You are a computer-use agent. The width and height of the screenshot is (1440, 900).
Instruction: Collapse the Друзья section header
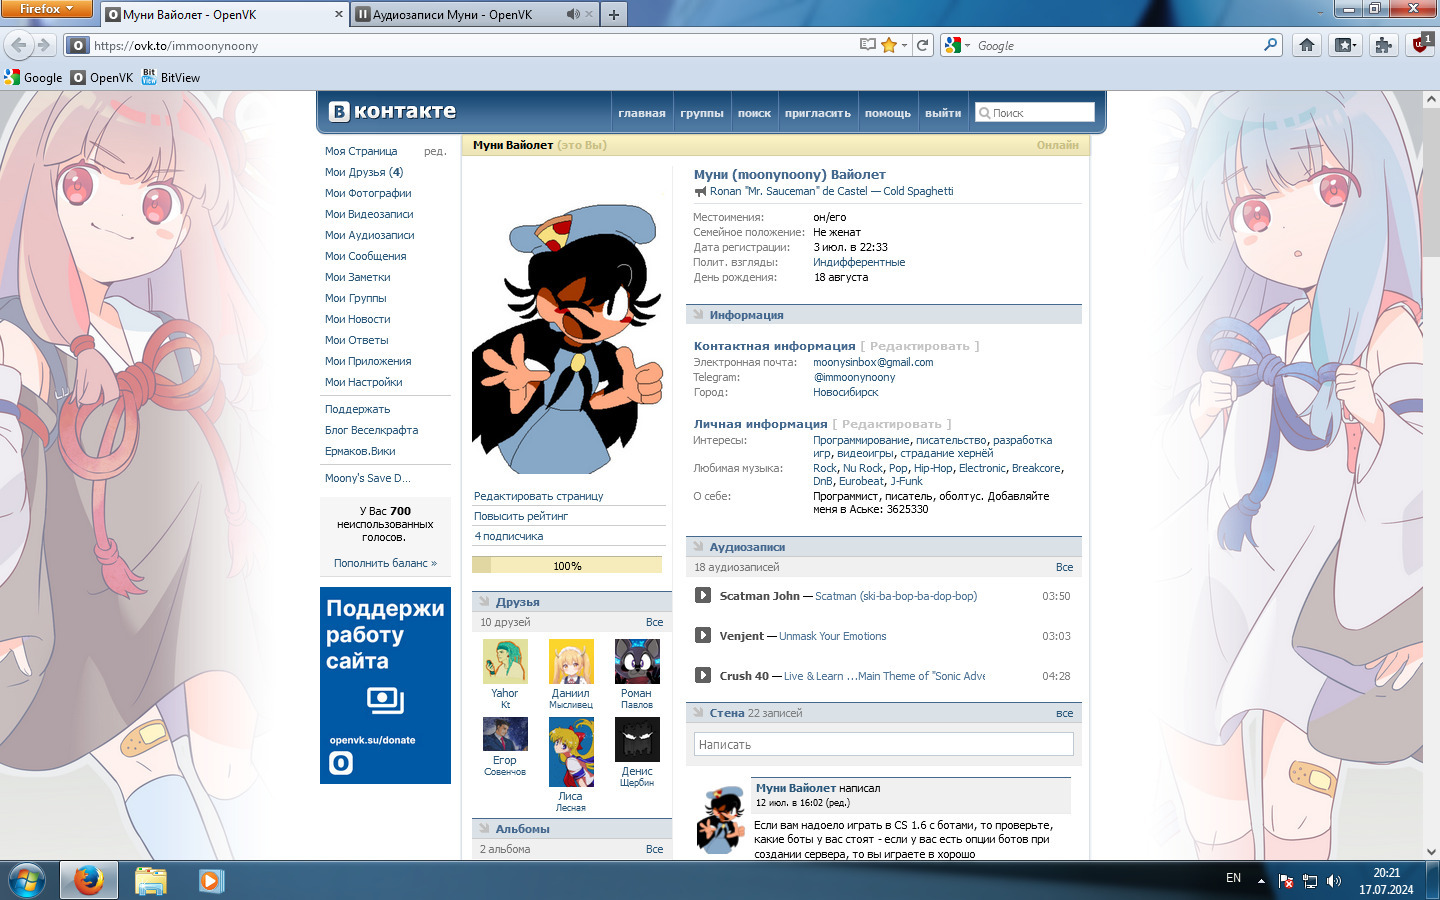point(484,602)
